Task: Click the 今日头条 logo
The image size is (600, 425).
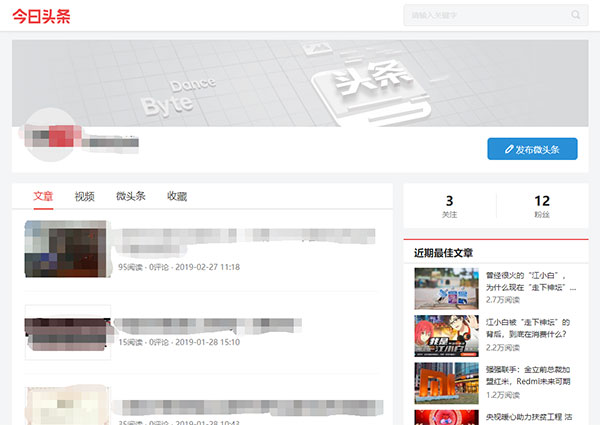Action: (41, 16)
